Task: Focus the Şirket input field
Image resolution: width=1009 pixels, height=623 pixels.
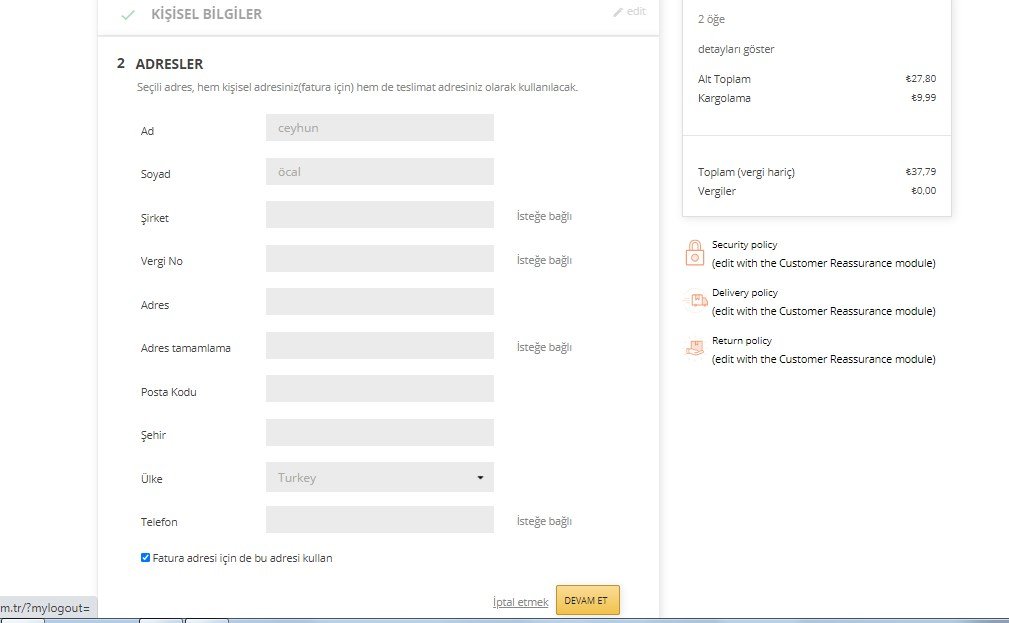Action: pos(380,214)
